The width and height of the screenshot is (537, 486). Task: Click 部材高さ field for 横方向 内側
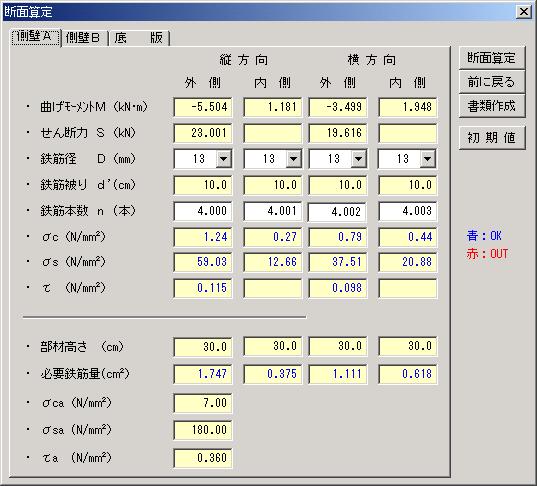tap(408, 346)
